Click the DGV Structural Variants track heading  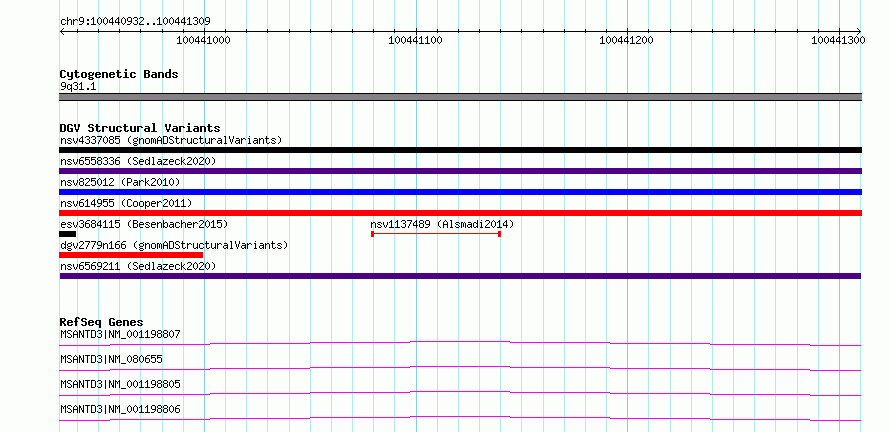(140, 128)
